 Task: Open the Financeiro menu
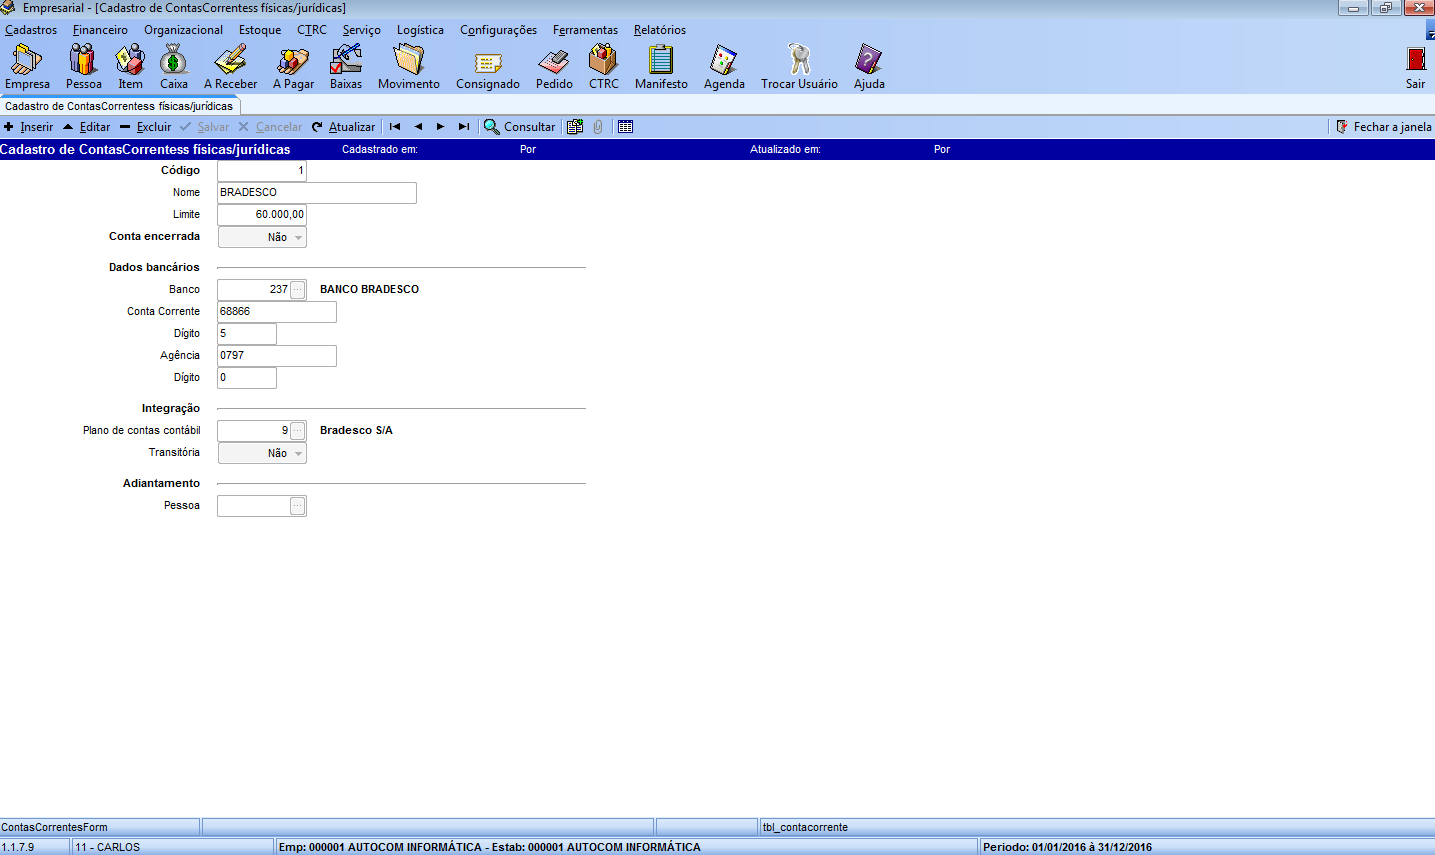click(100, 30)
